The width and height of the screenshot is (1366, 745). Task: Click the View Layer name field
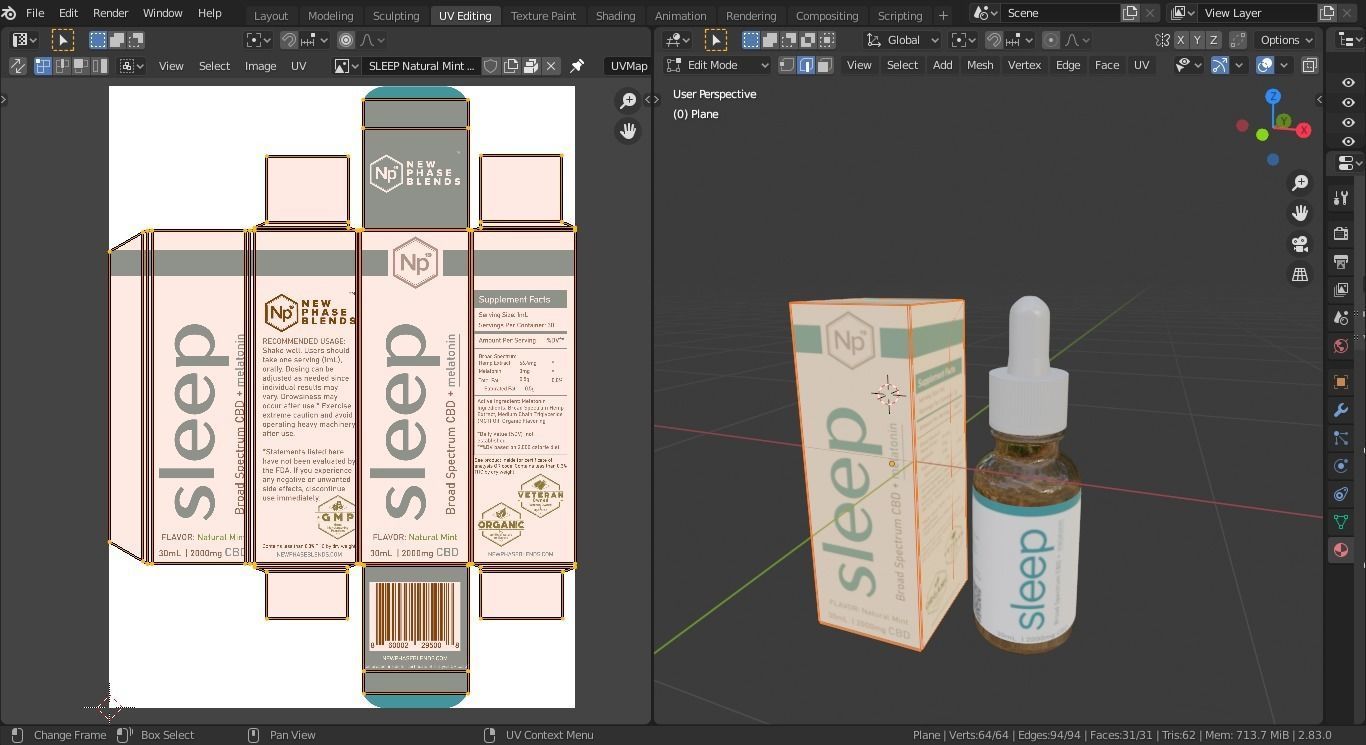1257,13
